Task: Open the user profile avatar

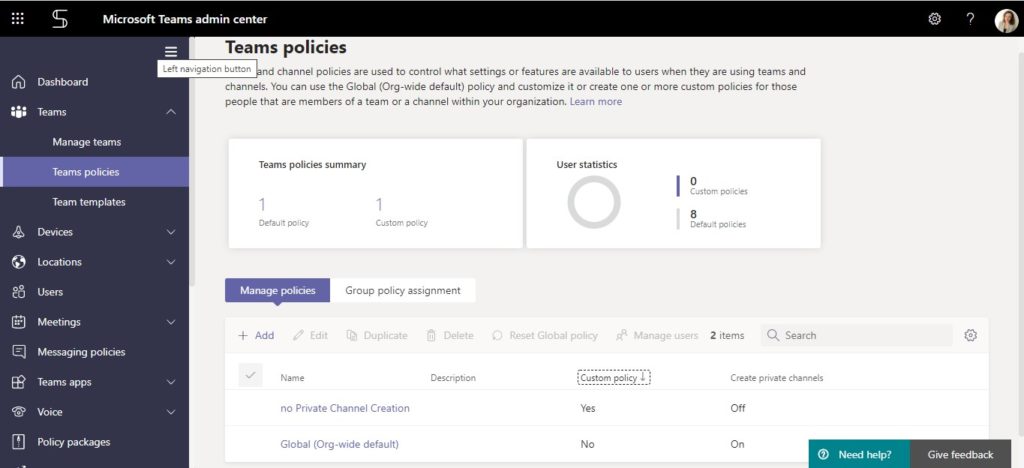Action: click(x=1006, y=20)
